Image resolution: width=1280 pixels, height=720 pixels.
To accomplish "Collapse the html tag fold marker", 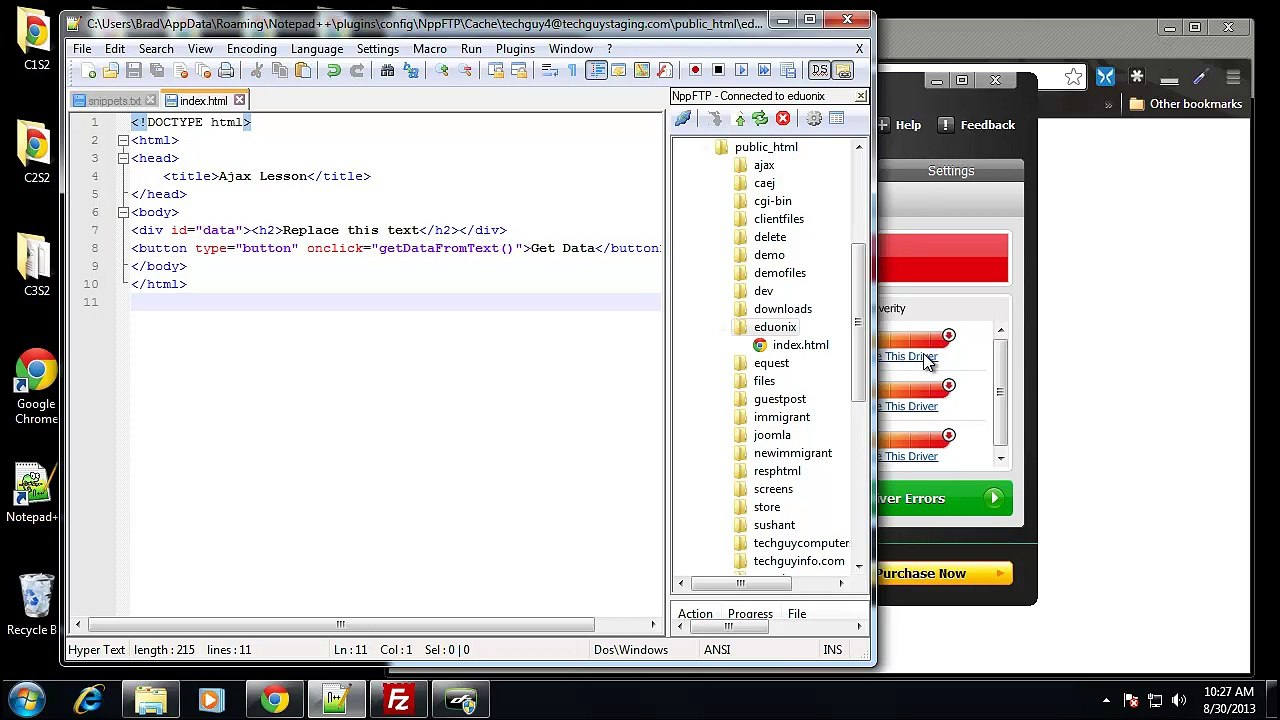I will click(123, 140).
